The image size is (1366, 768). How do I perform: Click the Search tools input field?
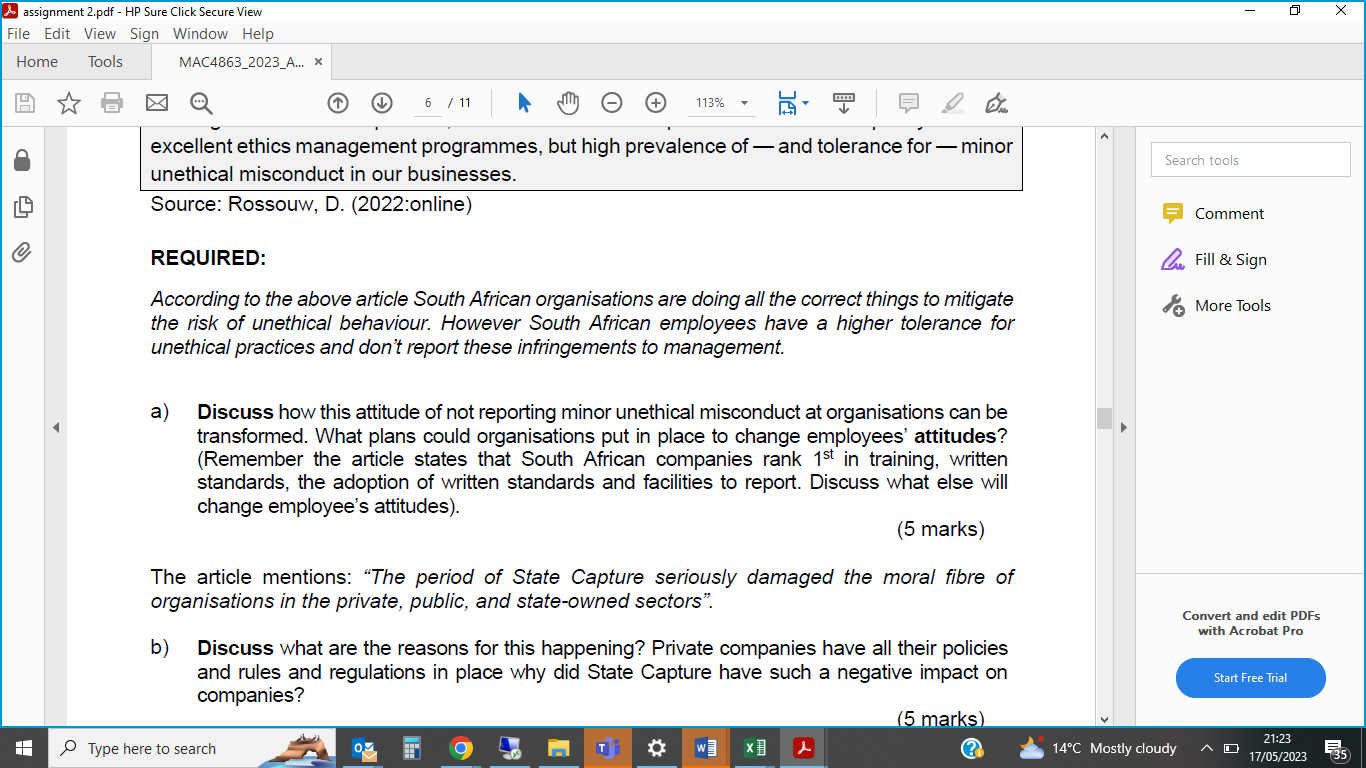[1250, 159]
